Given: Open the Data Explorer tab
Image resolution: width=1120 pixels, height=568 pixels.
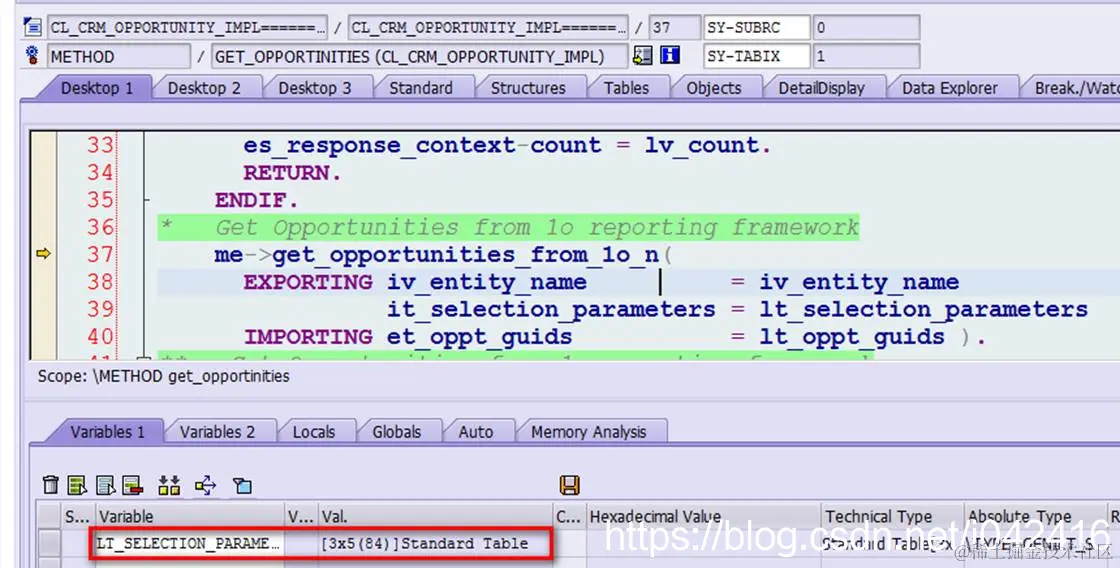Looking at the screenshot, I should tap(949, 88).
